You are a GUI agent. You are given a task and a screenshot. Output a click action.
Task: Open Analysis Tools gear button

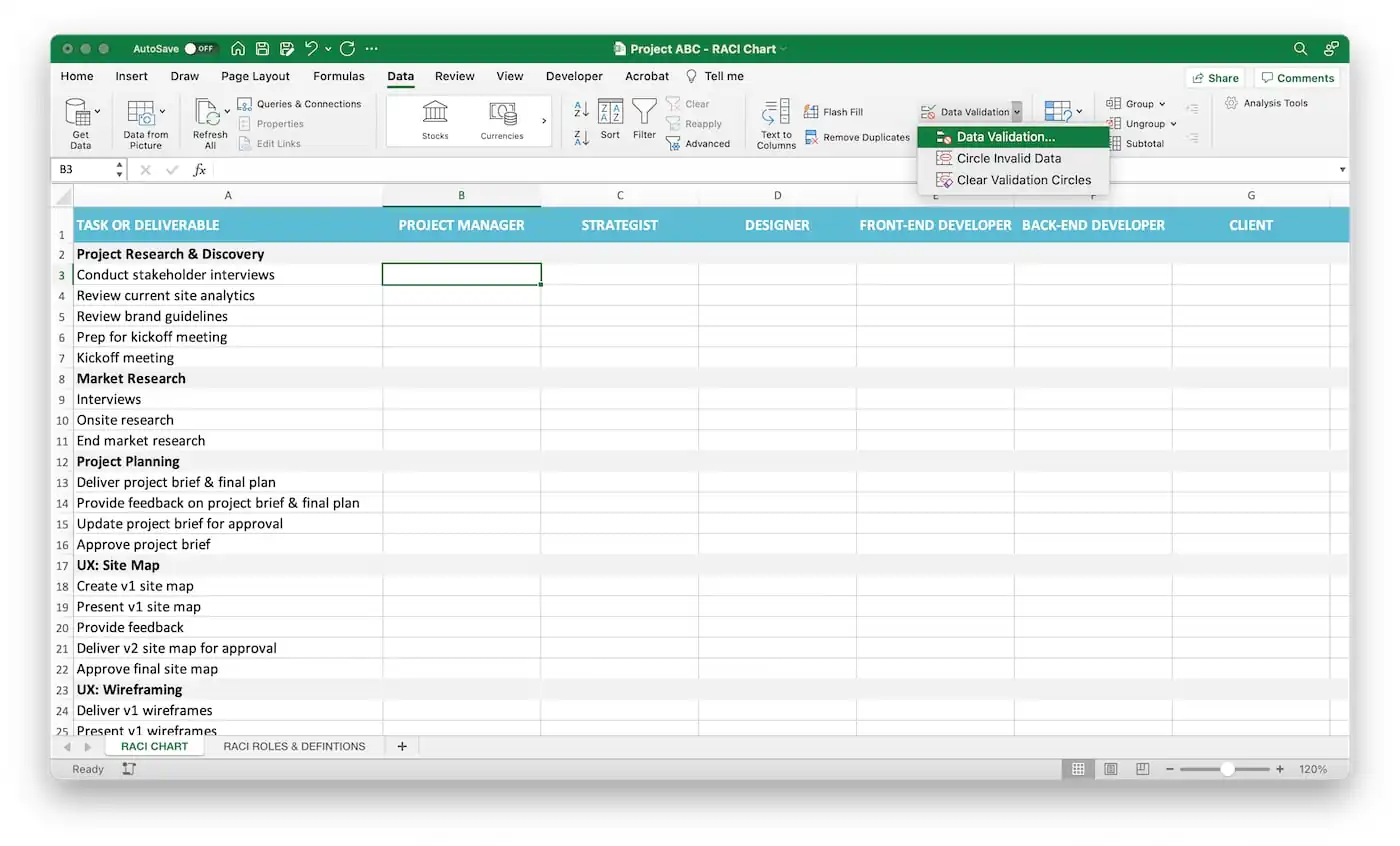click(1266, 103)
